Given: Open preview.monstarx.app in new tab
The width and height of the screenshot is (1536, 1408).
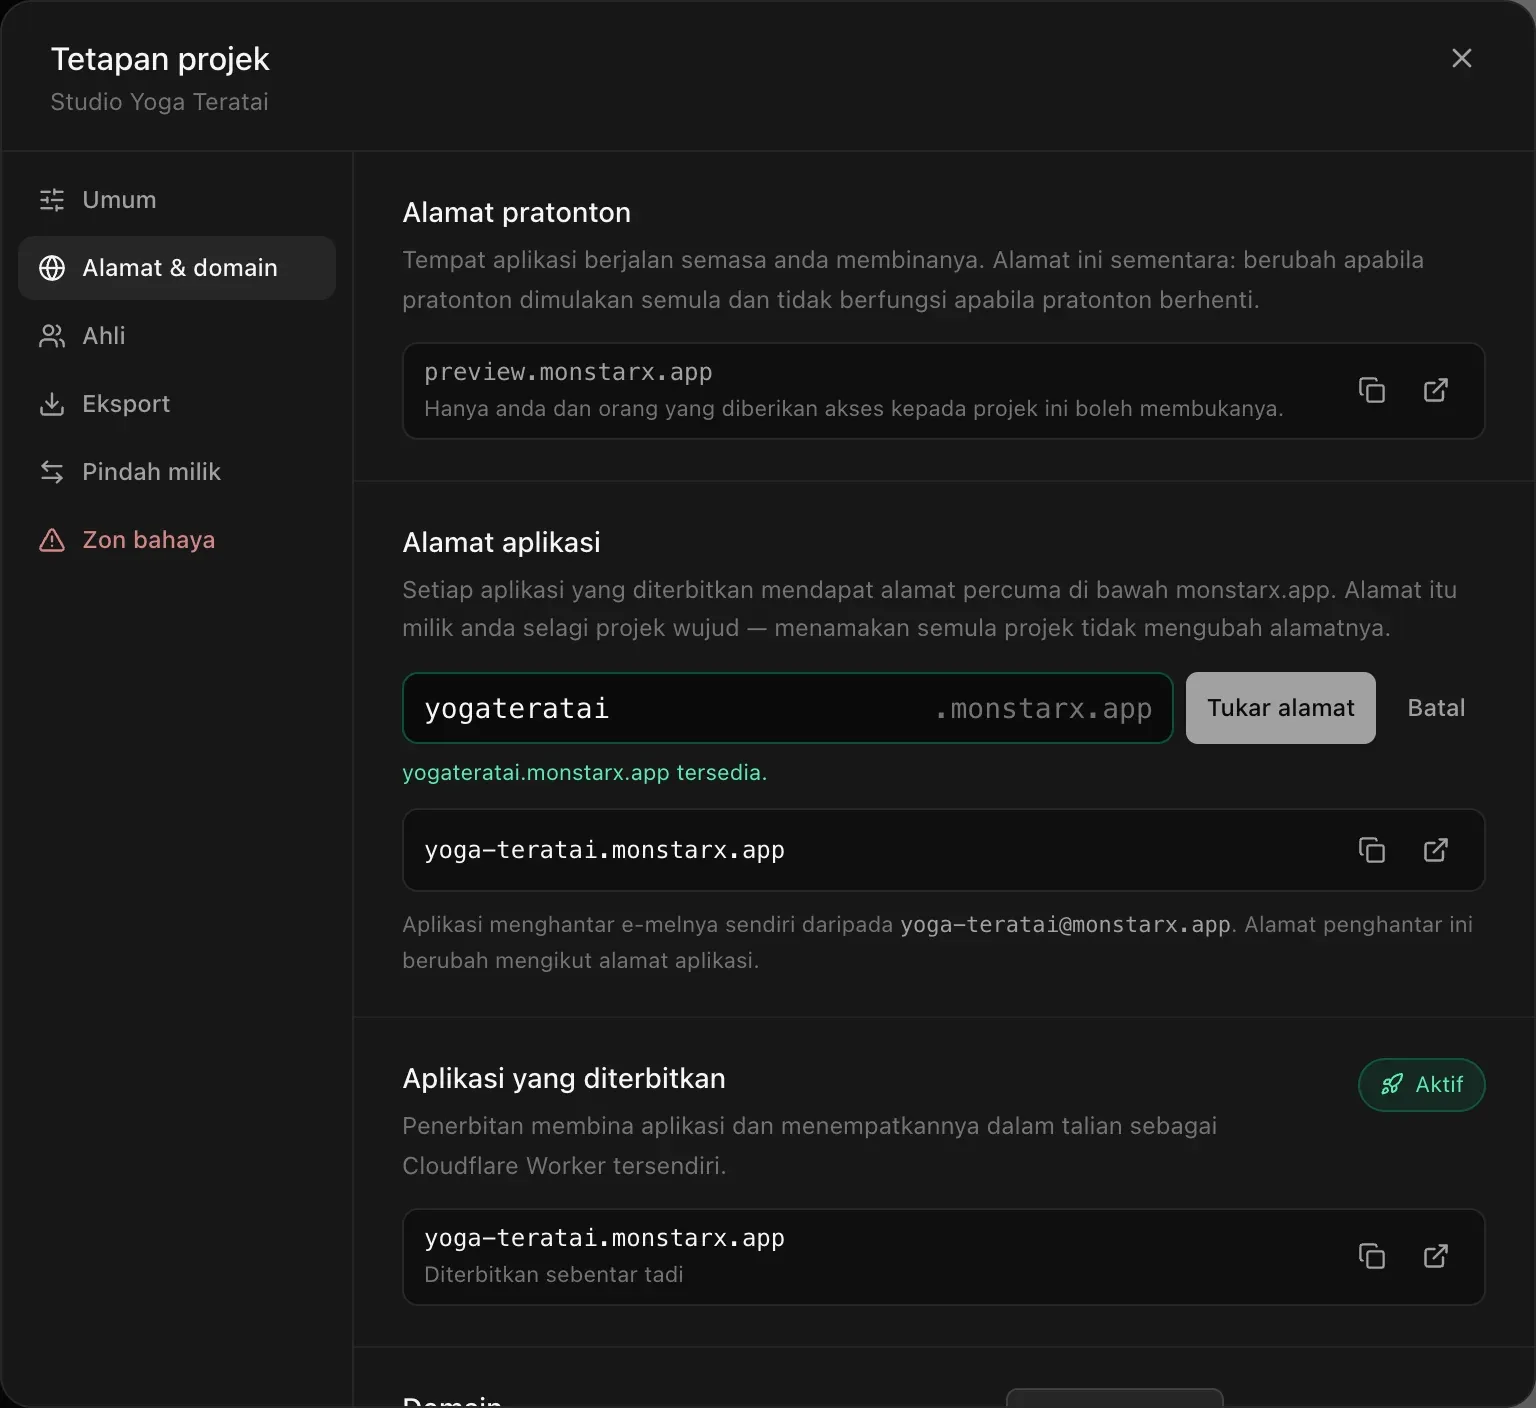Looking at the screenshot, I should tap(1436, 390).
